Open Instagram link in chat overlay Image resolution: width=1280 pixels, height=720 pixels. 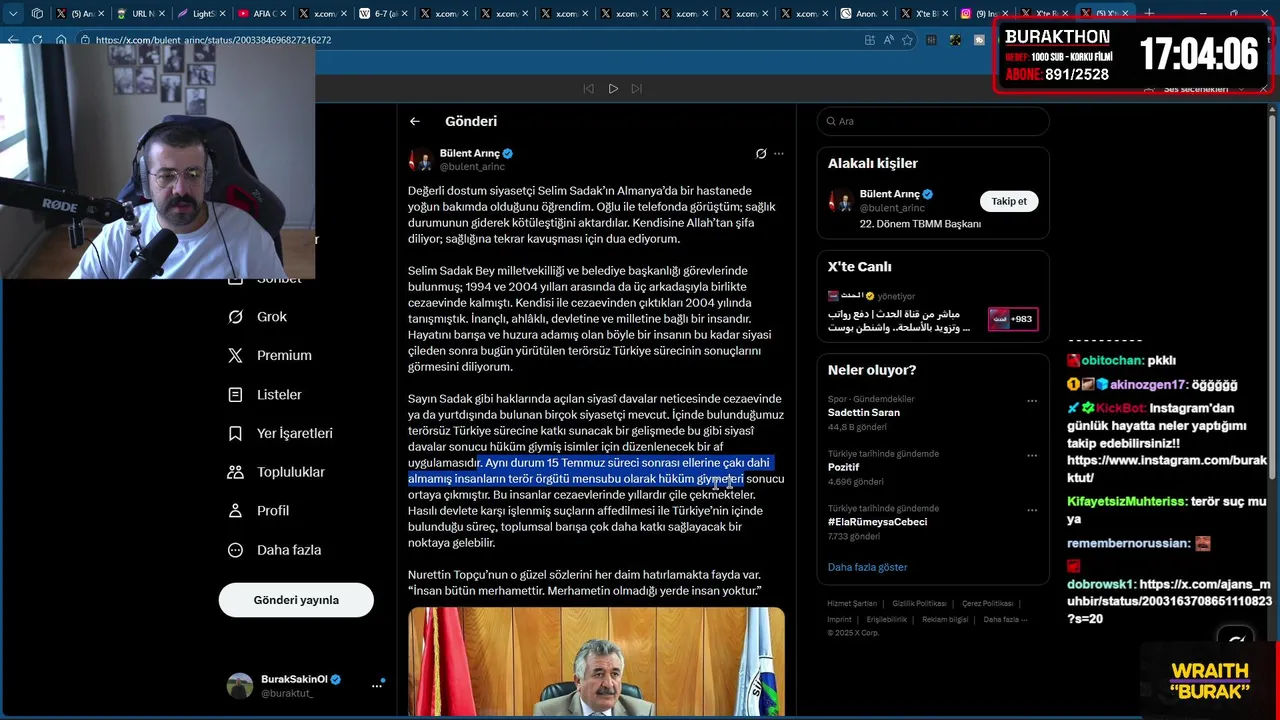(1166, 469)
